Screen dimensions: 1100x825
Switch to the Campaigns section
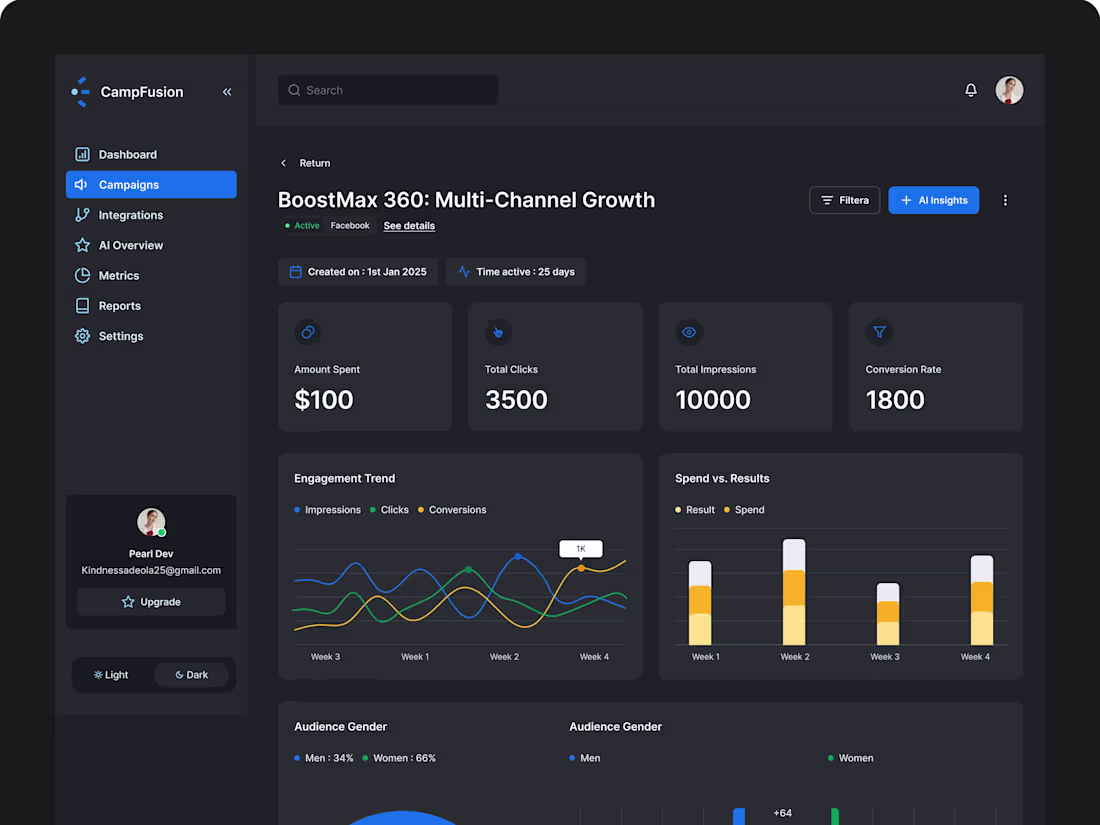(128, 184)
